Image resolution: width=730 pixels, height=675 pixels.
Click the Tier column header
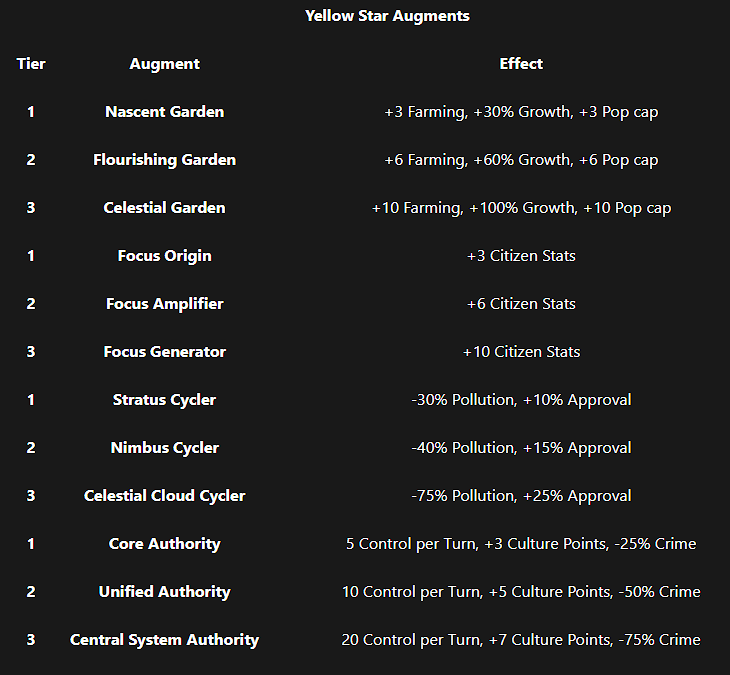pos(31,64)
